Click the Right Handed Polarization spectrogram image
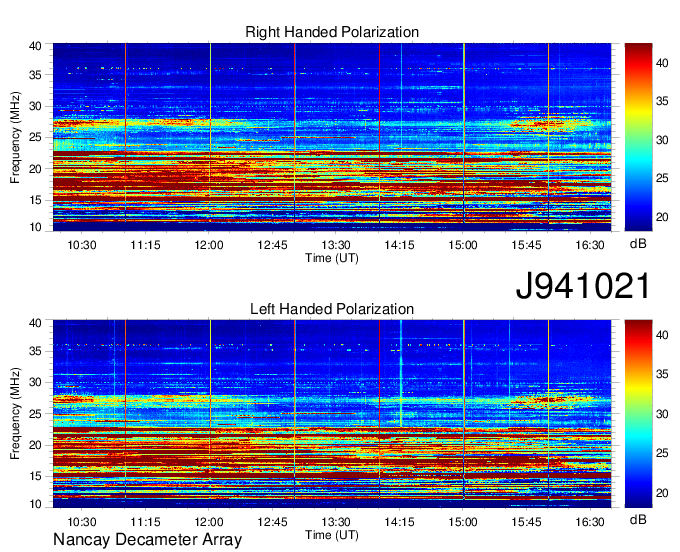This screenshot has height=552, width=680. point(332,137)
